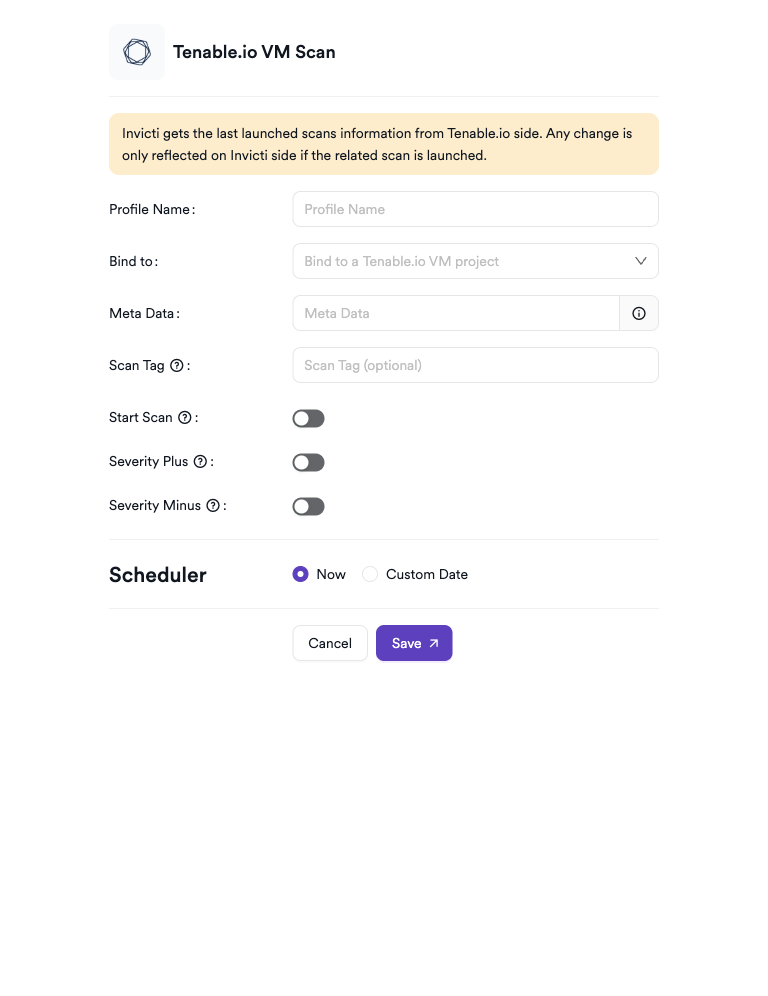Screen dimensions: 768x996
Task: Enable the Start Scan toggle
Action: coord(308,418)
